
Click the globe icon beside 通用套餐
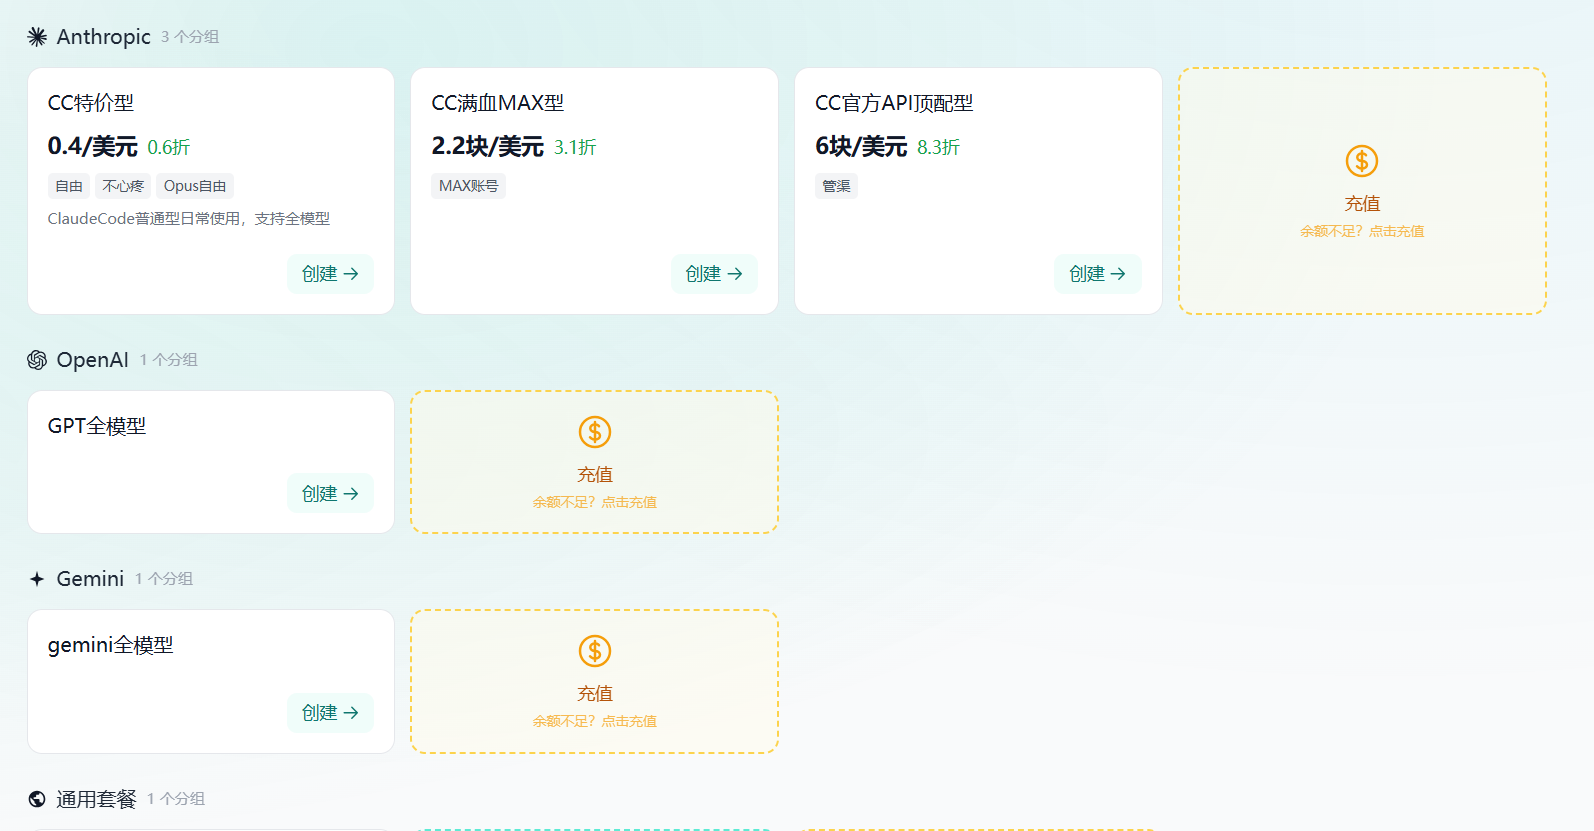37,799
